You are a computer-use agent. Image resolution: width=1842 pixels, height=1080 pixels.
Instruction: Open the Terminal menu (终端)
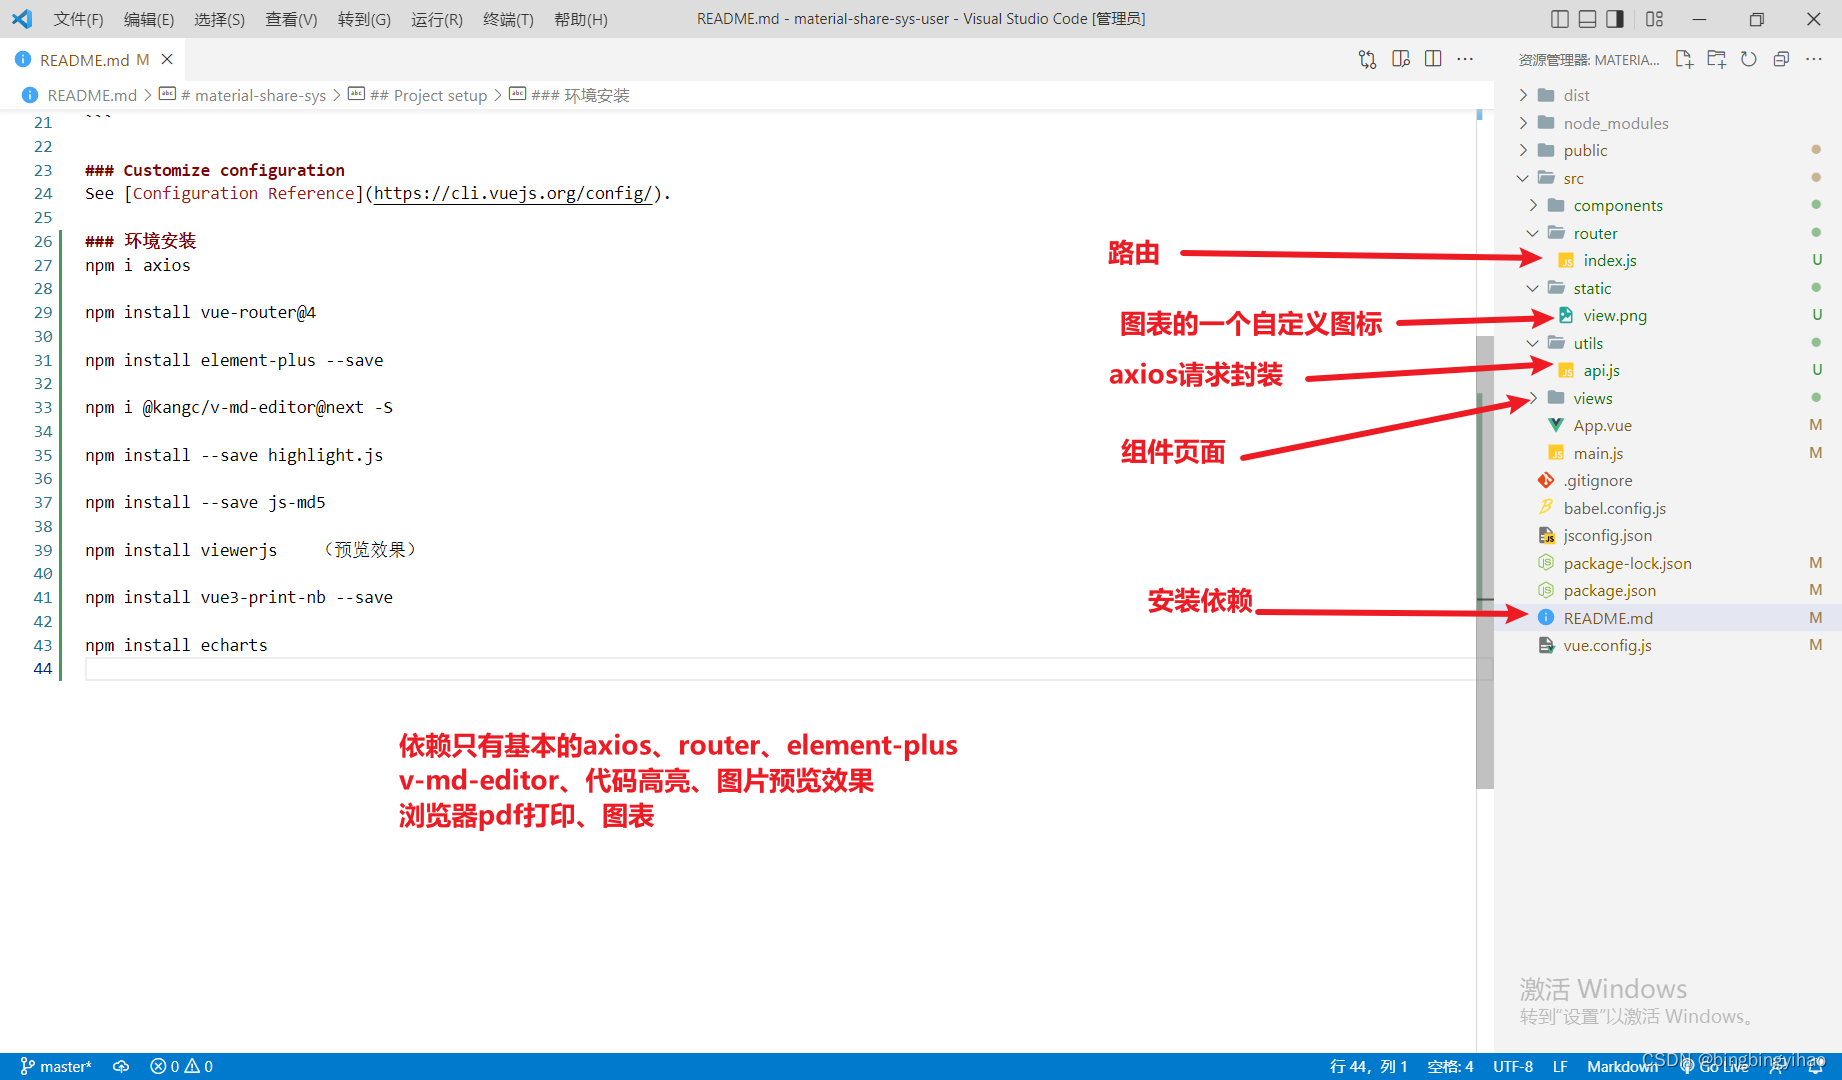[x=508, y=19]
